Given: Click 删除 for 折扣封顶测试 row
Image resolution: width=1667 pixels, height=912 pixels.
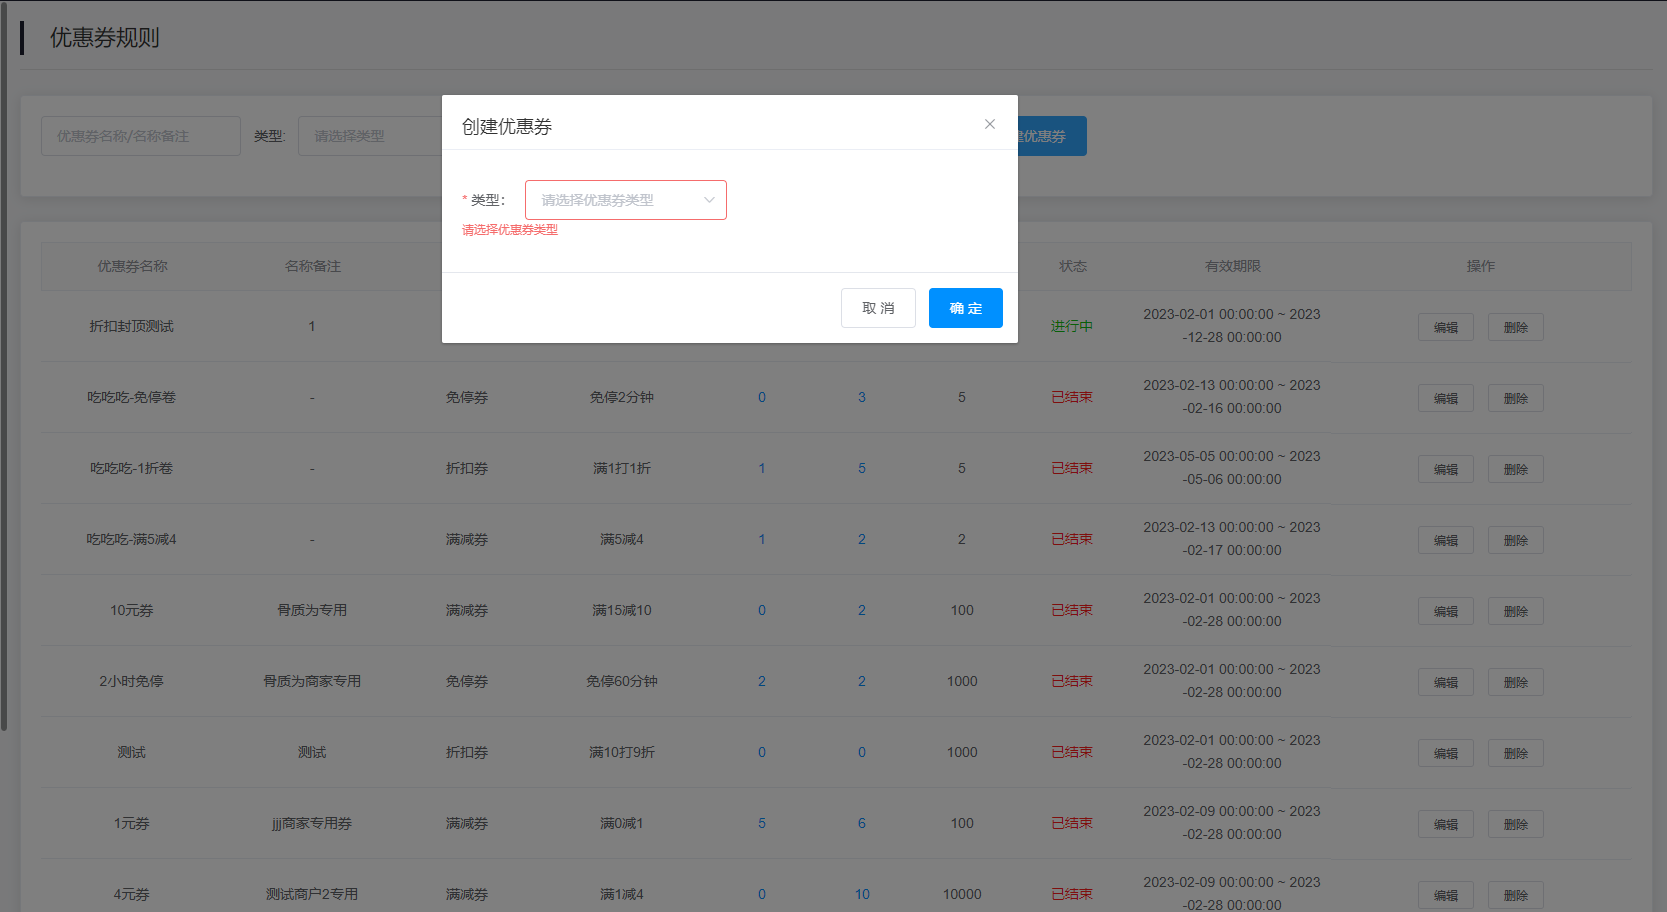Looking at the screenshot, I should point(1515,327).
